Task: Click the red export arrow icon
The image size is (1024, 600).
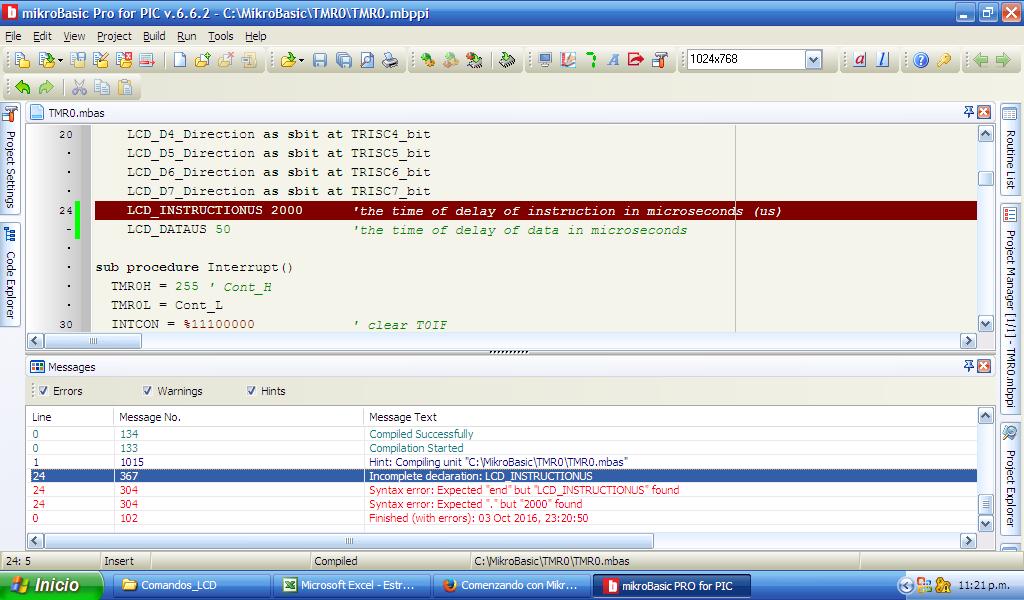Action: [635, 60]
